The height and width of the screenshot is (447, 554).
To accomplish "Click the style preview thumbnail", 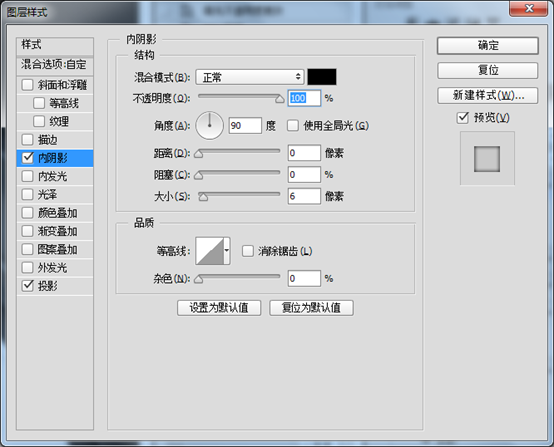I will [x=487, y=159].
